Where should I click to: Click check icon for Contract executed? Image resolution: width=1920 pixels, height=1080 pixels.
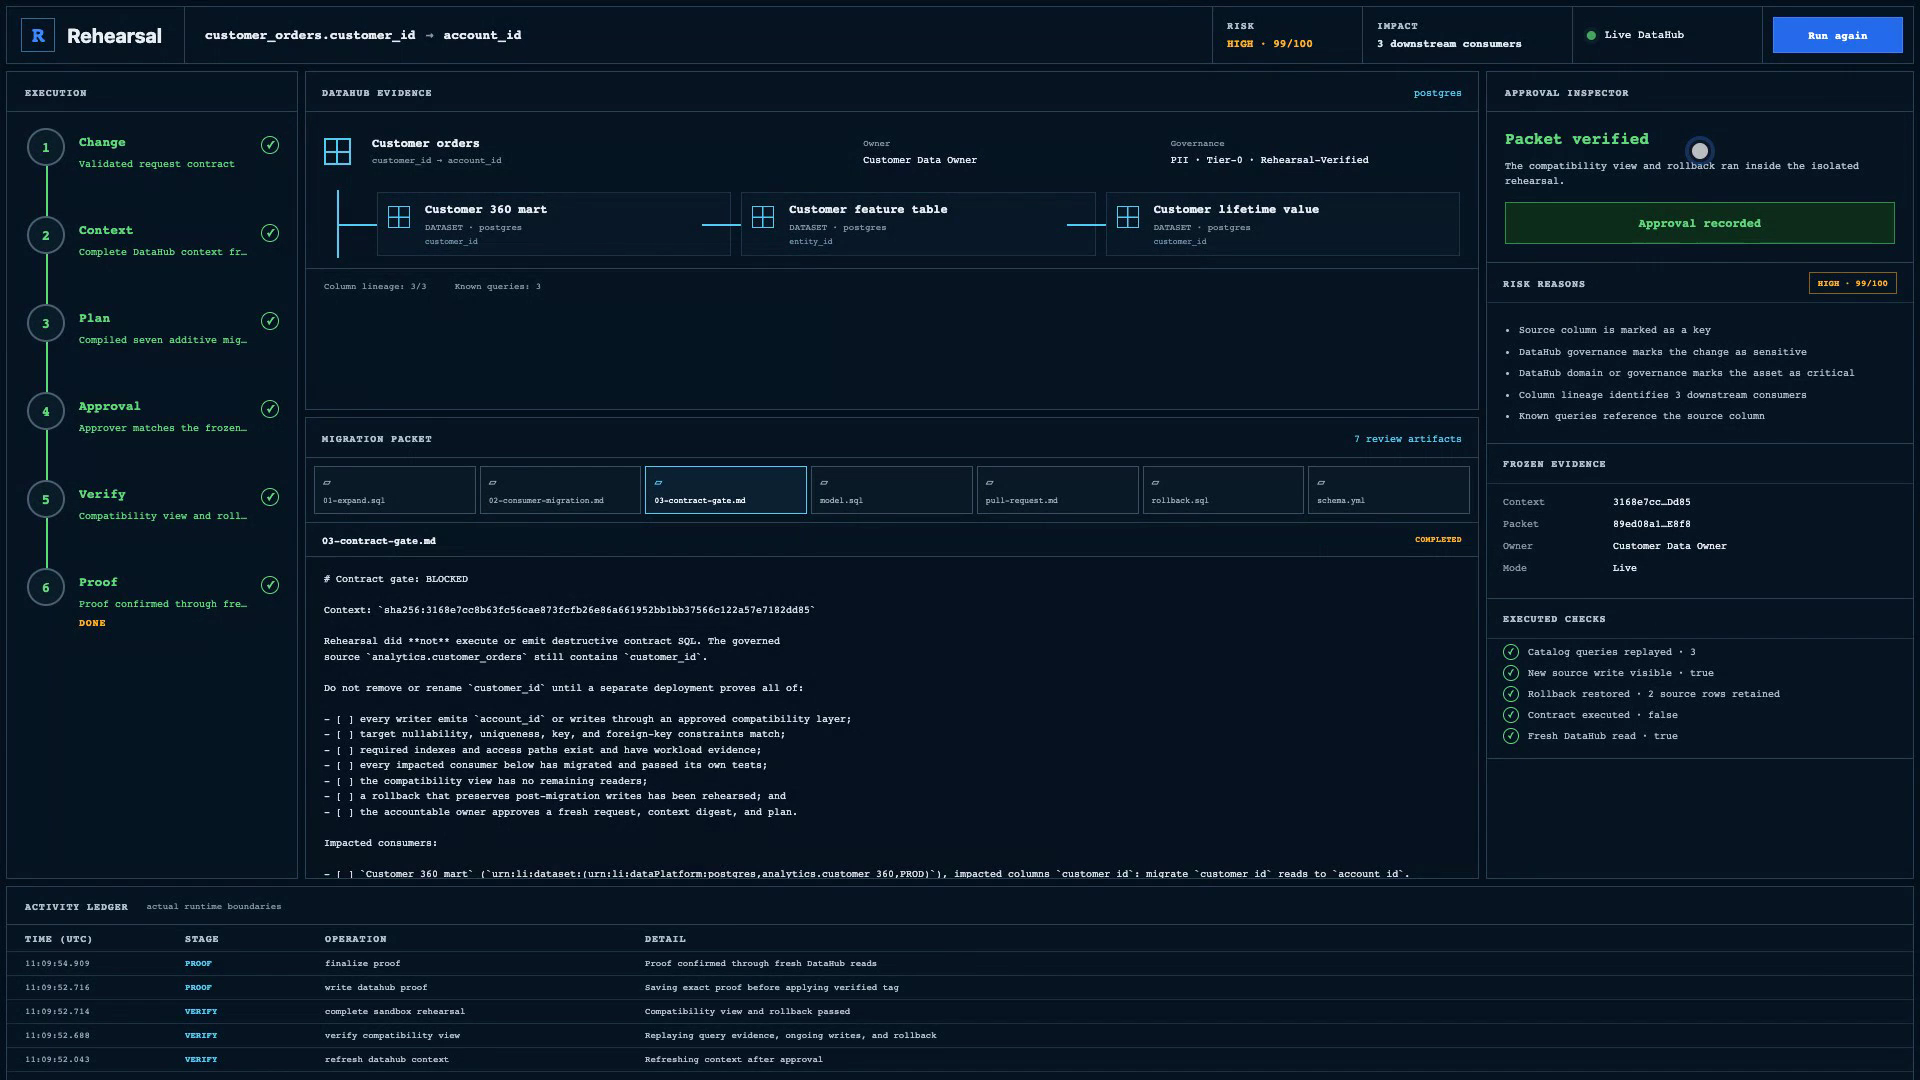pyautogui.click(x=1511, y=715)
